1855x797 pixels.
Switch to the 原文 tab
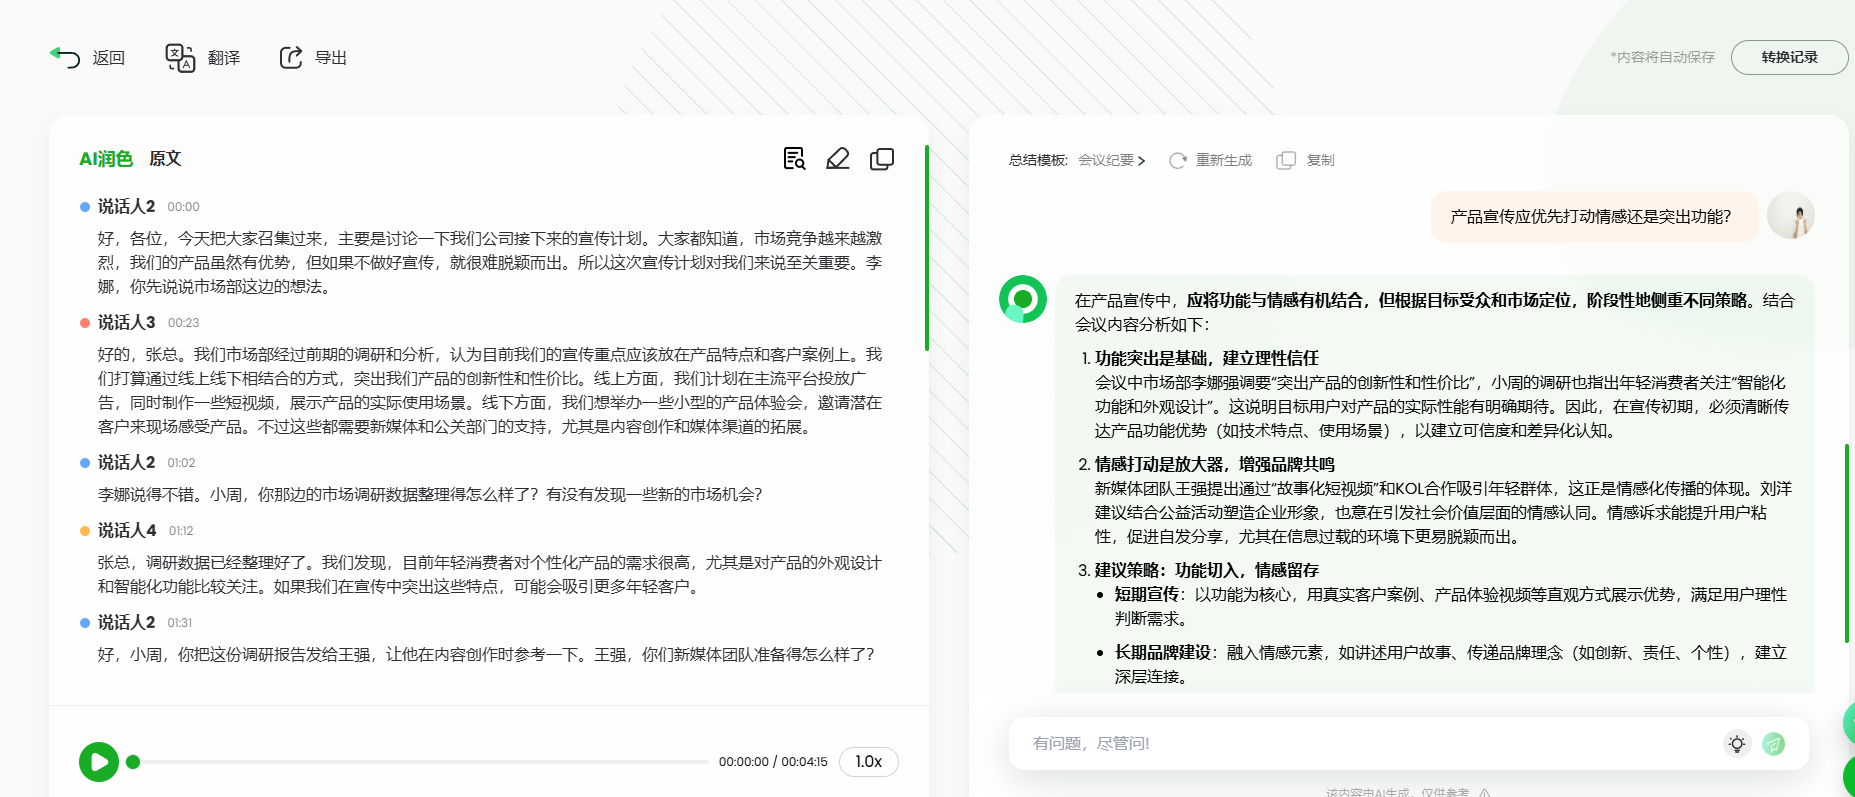[165, 159]
